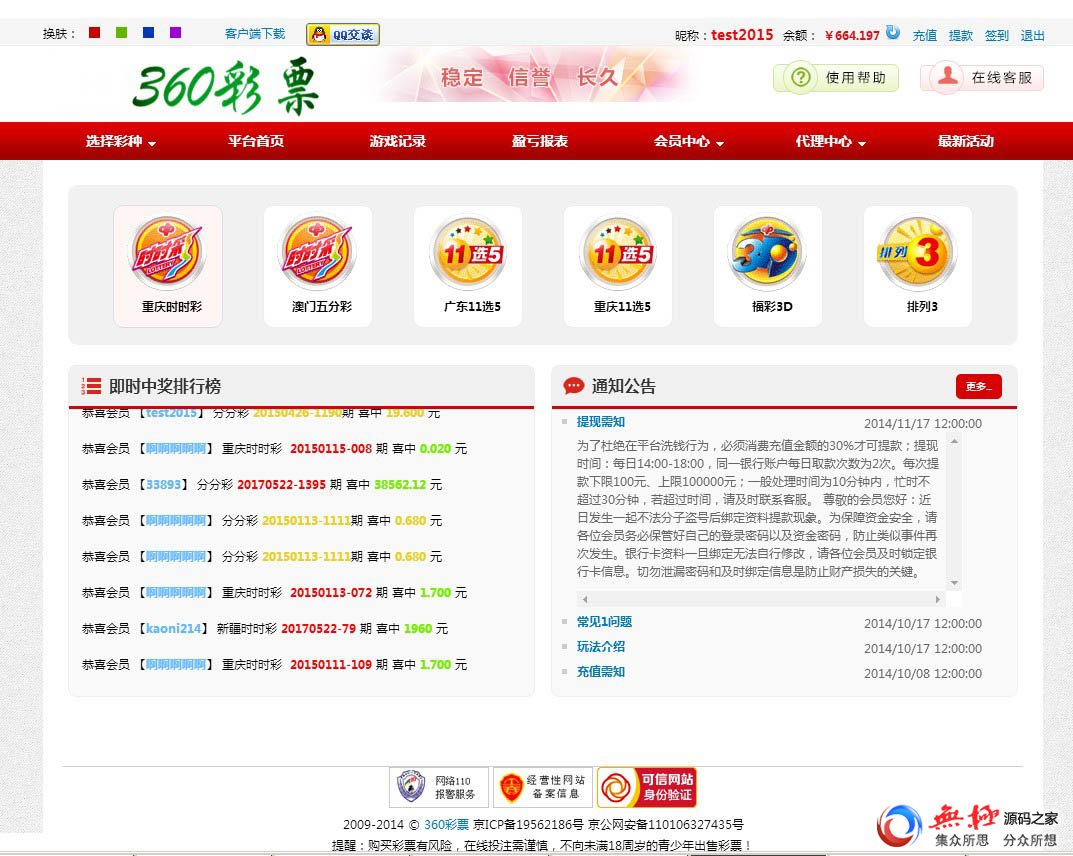Open the 充值 recharge link
Viewport: 1073px width, 856px height.
pyautogui.click(x=925, y=36)
